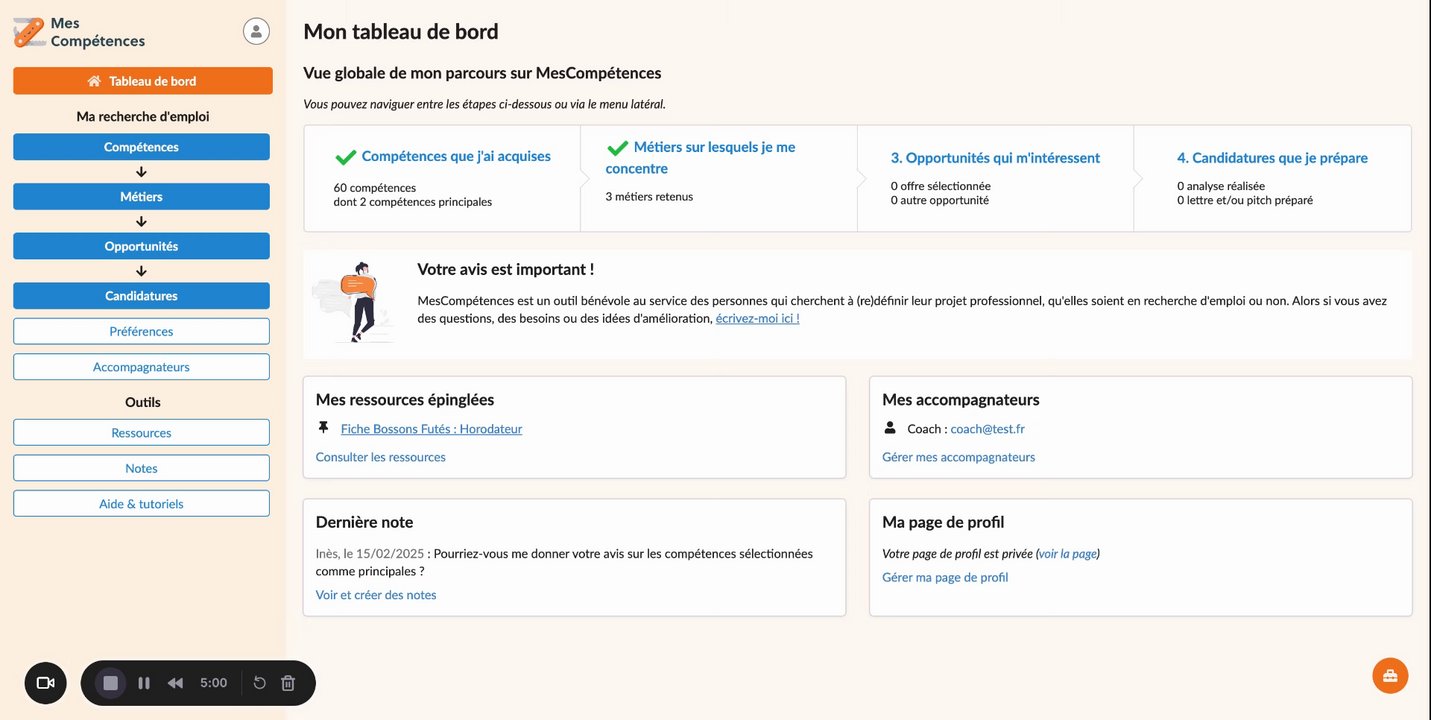Open the Métiers sidebar step

(x=141, y=197)
